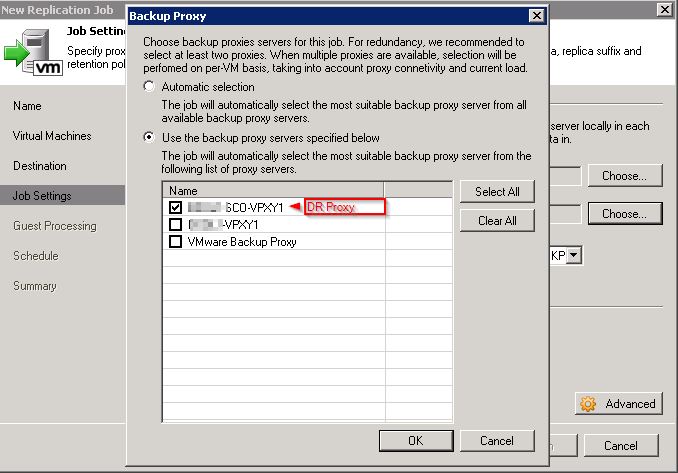This screenshot has height=473, width=678.
Task: Select the Automatic selection radio button
Action: pyautogui.click(x=149, y=86)
